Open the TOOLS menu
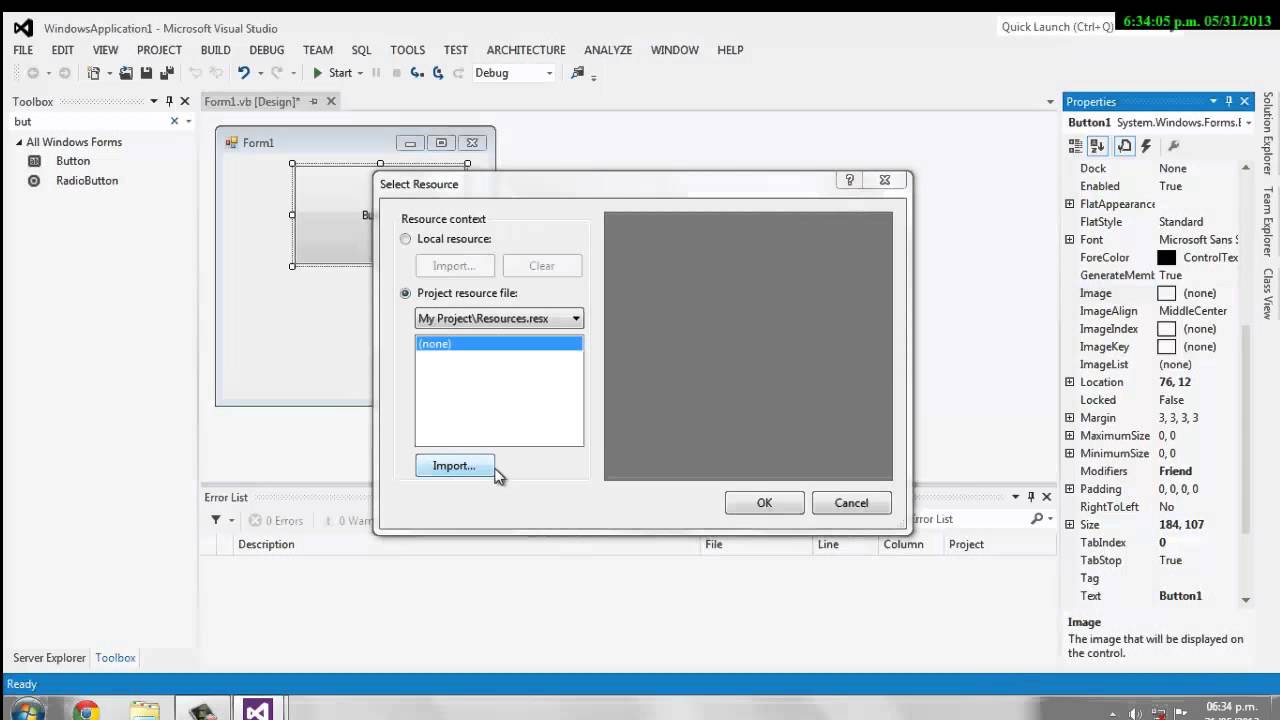The height and width of the screenshot is (720, 1280). point(408,50)
